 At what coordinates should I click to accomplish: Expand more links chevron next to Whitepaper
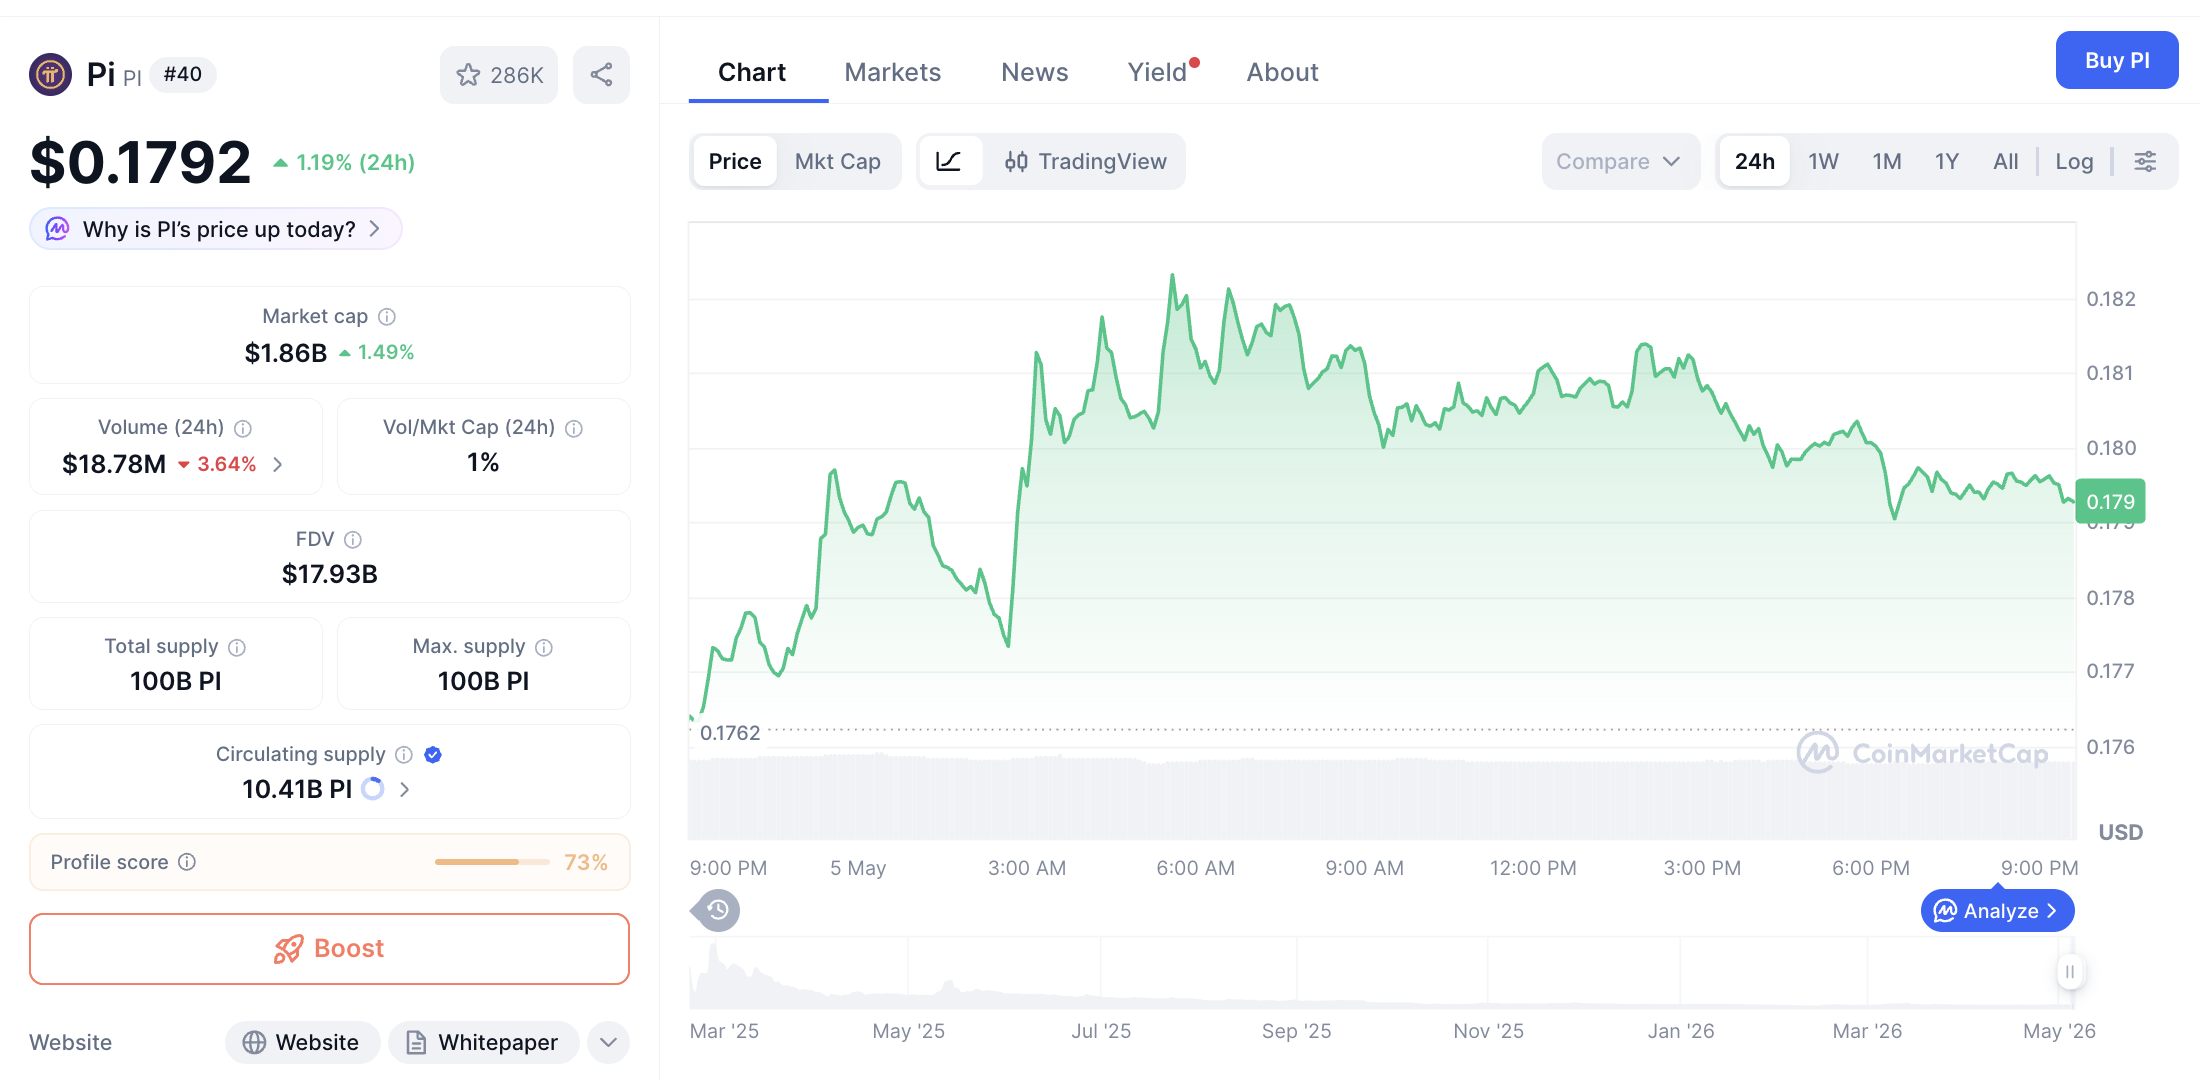click(x=608, y=1042)
